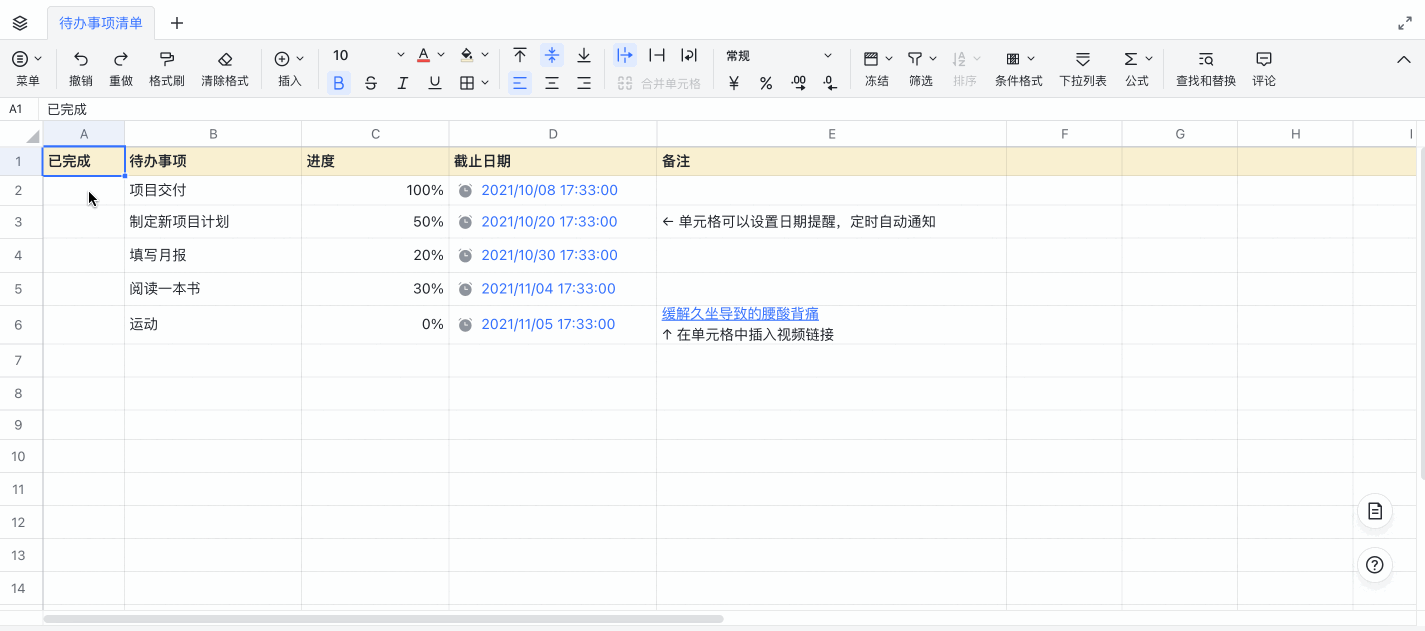Open the 缓解久坐导致的腰酸背痛 link

click(740, 314)
